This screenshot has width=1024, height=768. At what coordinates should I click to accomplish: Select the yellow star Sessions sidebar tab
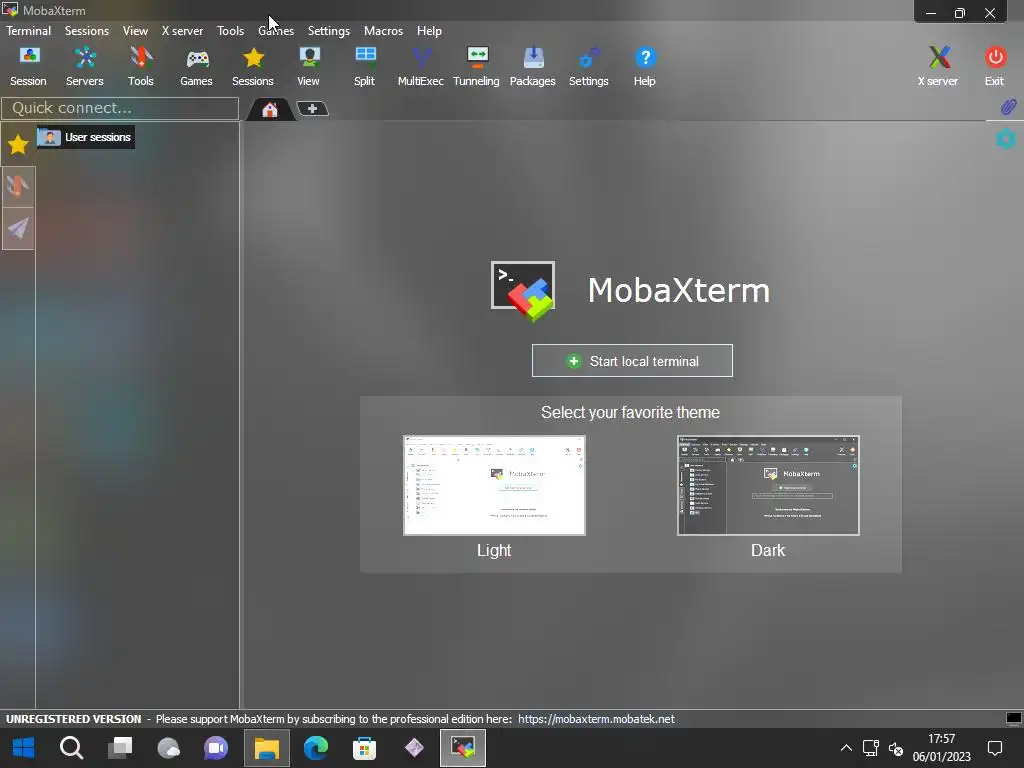pyautogui.click(x=18, y=144)
